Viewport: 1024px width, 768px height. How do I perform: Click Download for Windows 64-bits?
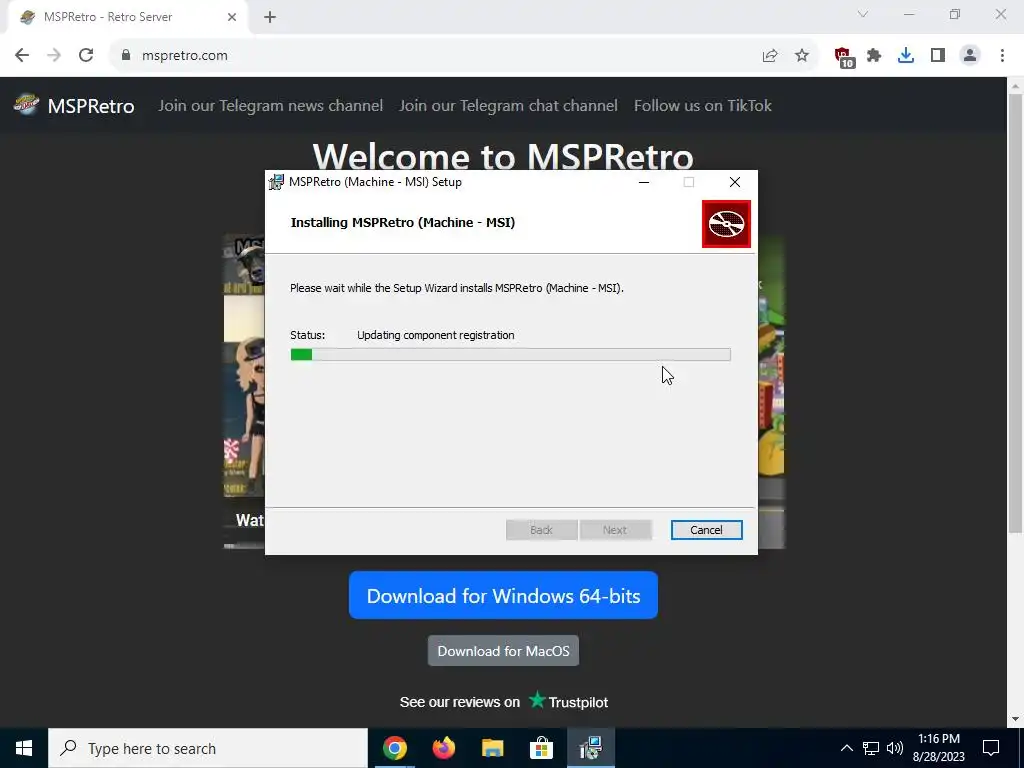coord(503,595)
